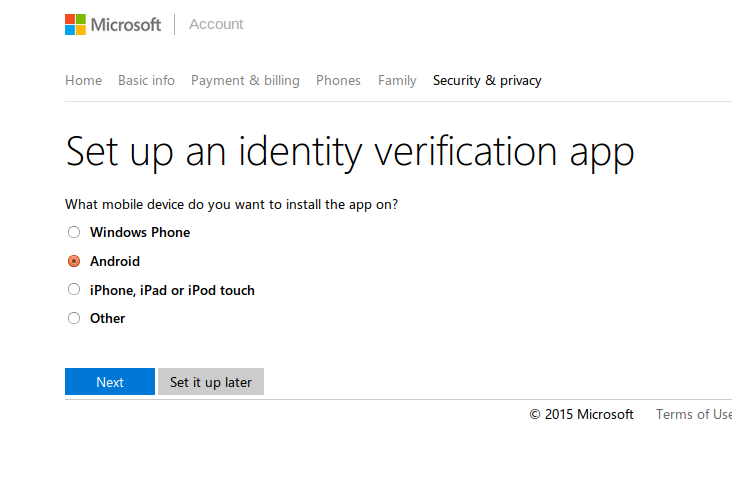Click the '© 2015 Microsoft' footer text
This screenshot has height=492, width=732.
click(581, 414)
